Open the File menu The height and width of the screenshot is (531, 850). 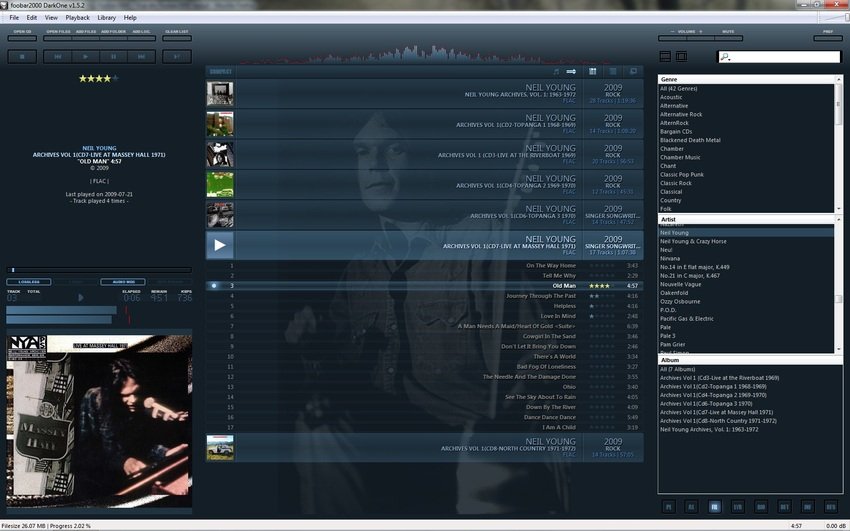(x=14, y=17)
